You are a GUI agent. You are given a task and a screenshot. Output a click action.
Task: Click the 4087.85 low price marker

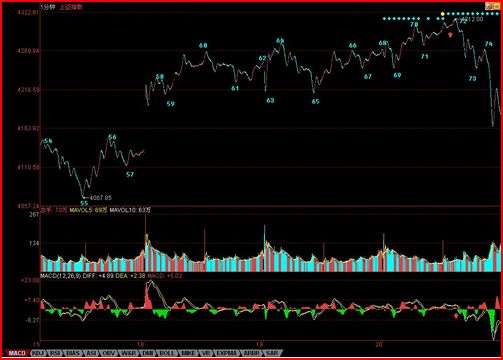[101, 198]
